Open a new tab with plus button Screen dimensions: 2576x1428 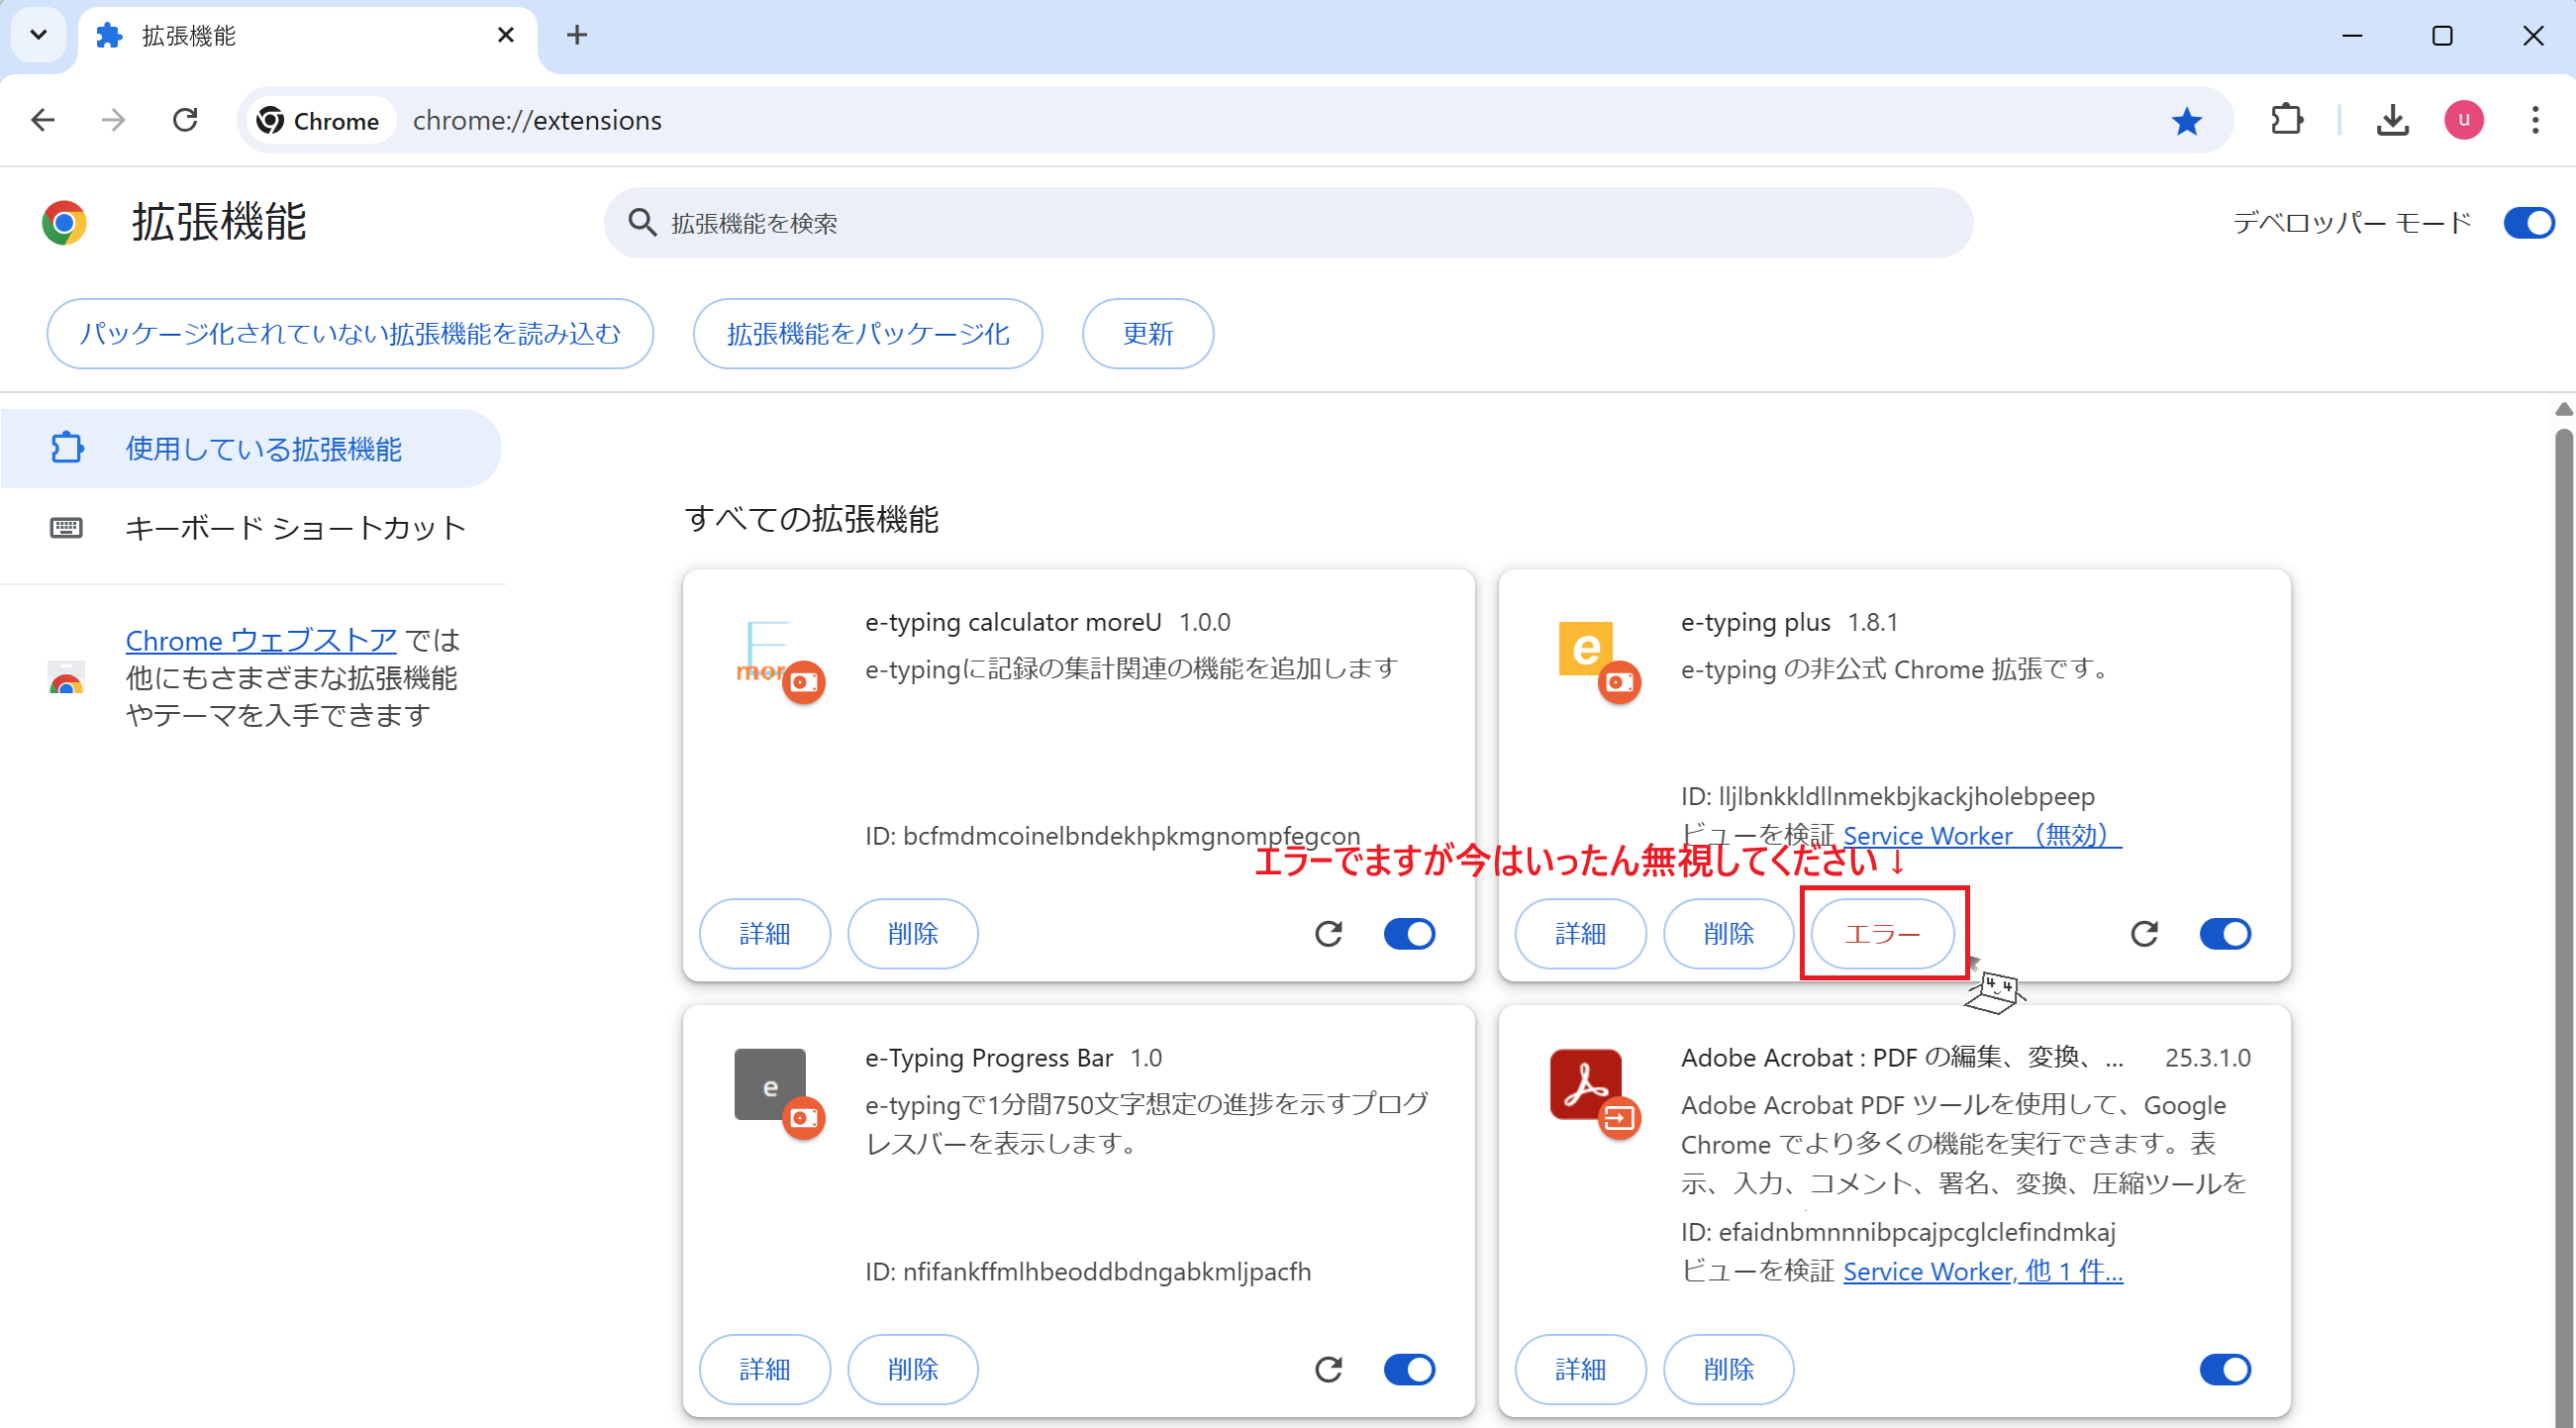coord(577,35)
